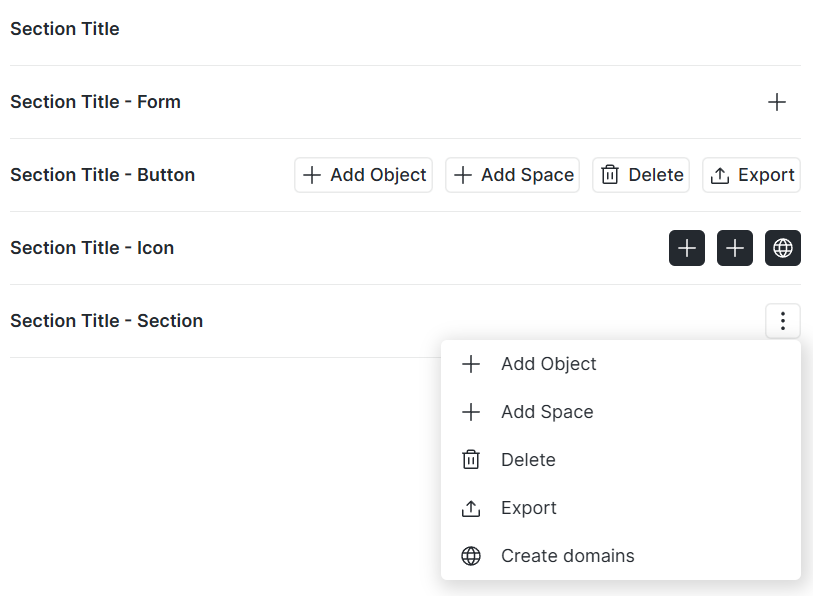Choose Export in the dropdown menu

click(x=528, y=508)
